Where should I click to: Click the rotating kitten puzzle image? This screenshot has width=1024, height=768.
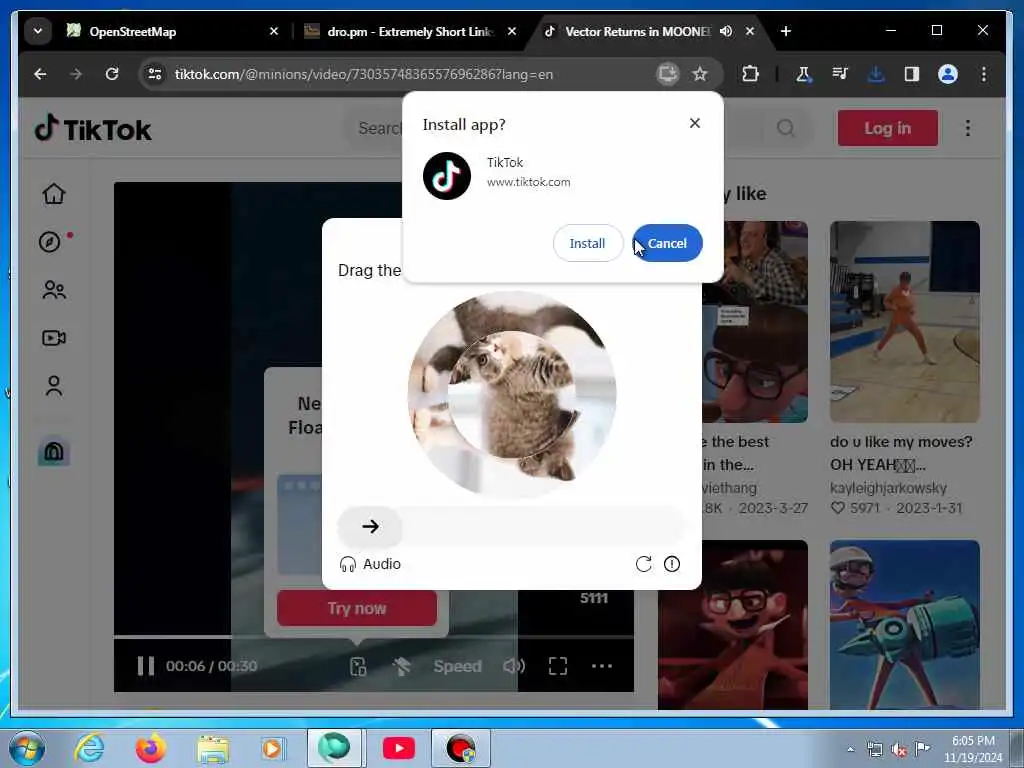(x=512, y=394)
